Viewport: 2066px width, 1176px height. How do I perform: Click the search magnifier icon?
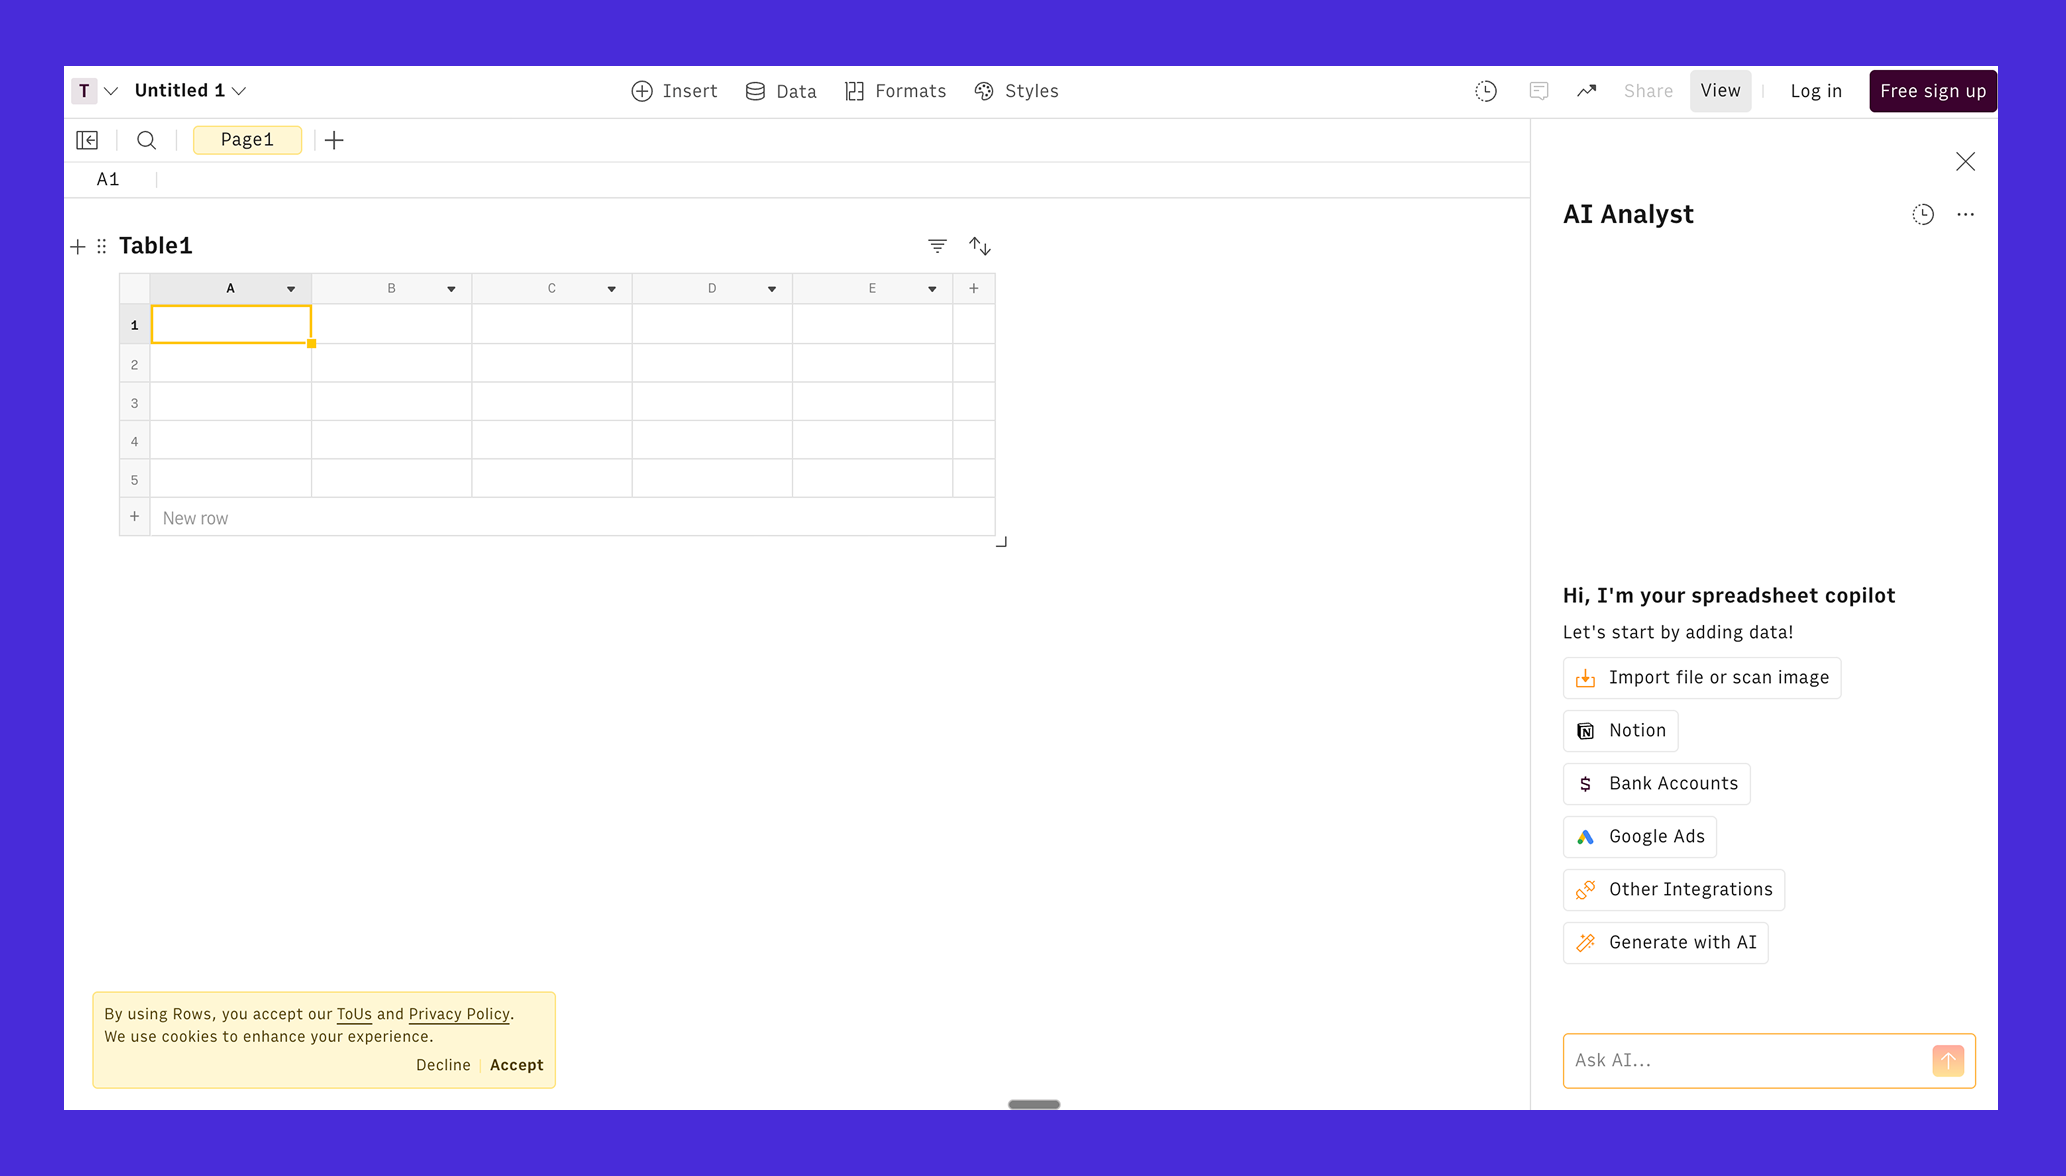tap(146, 140)
